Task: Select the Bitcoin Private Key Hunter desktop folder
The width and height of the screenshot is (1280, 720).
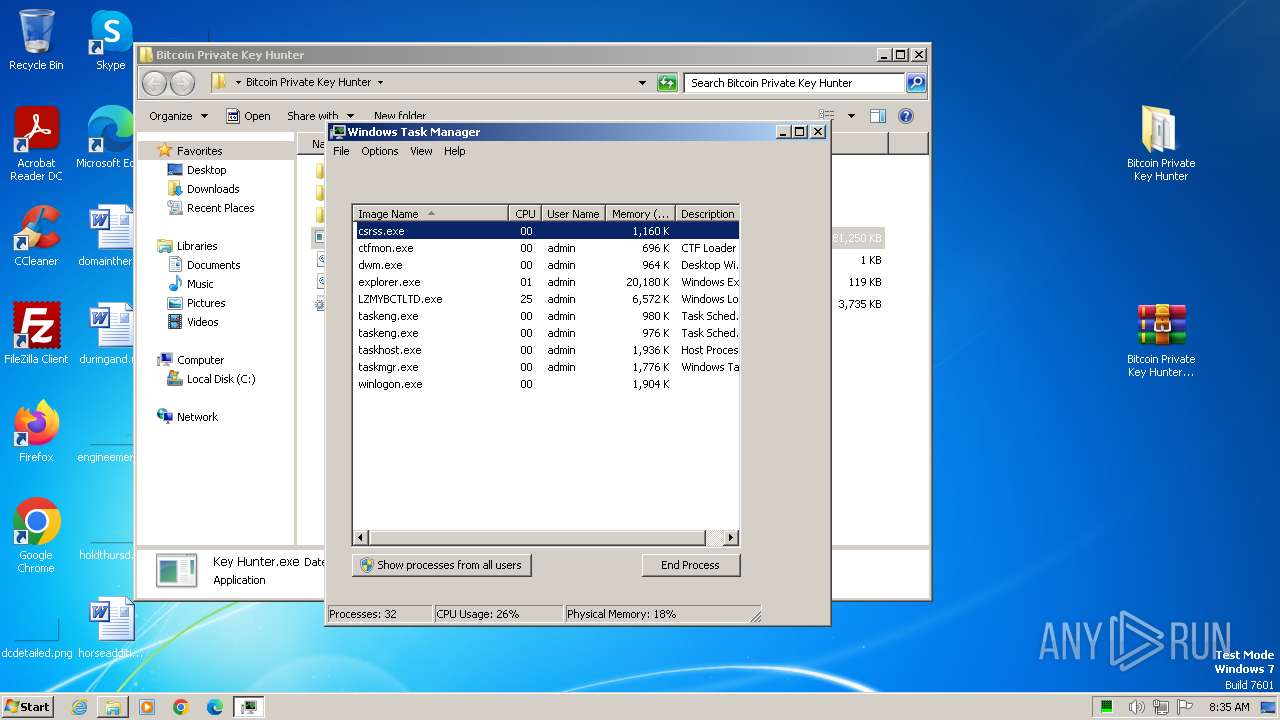Action: coord(1161,144)
